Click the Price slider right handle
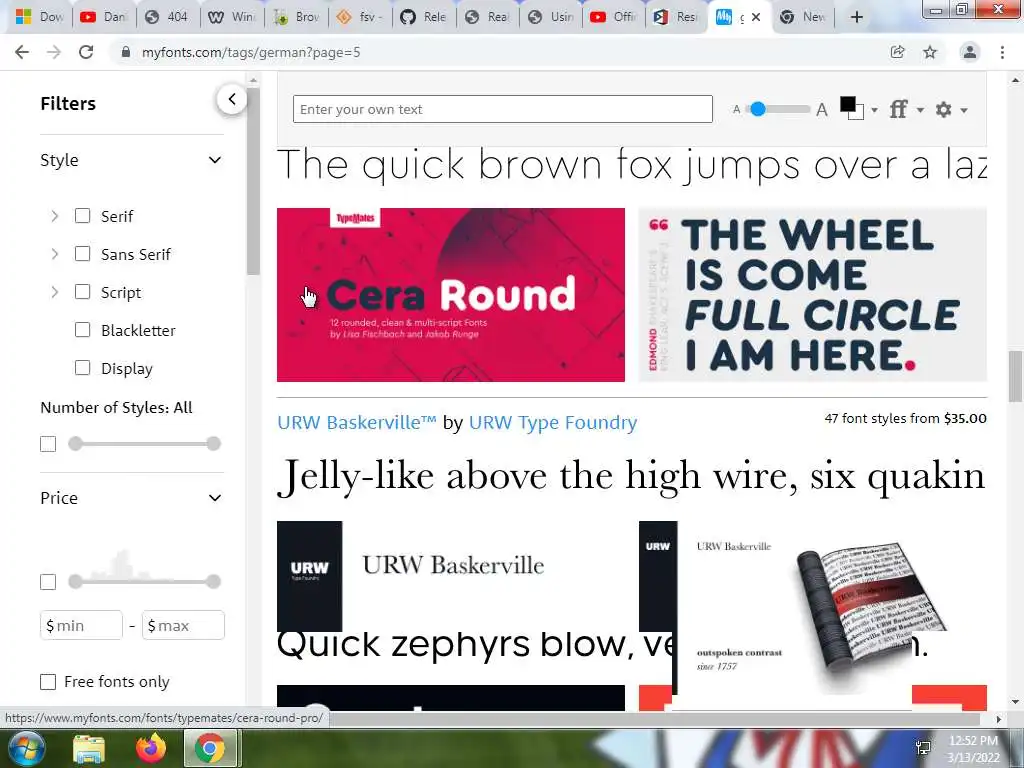The image size is (1024, 768). point(213,581)
